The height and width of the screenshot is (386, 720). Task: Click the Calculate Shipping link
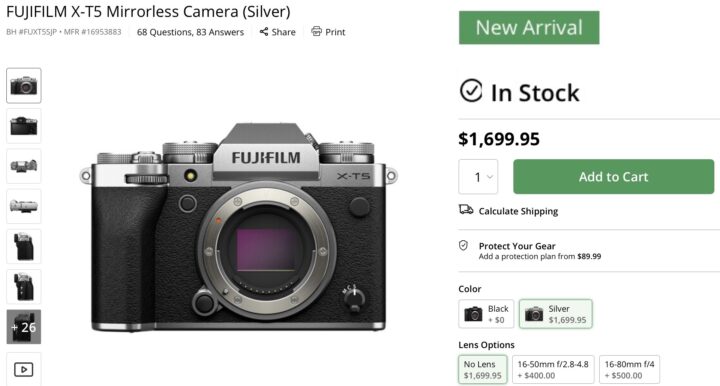click(x=518, y=211)
